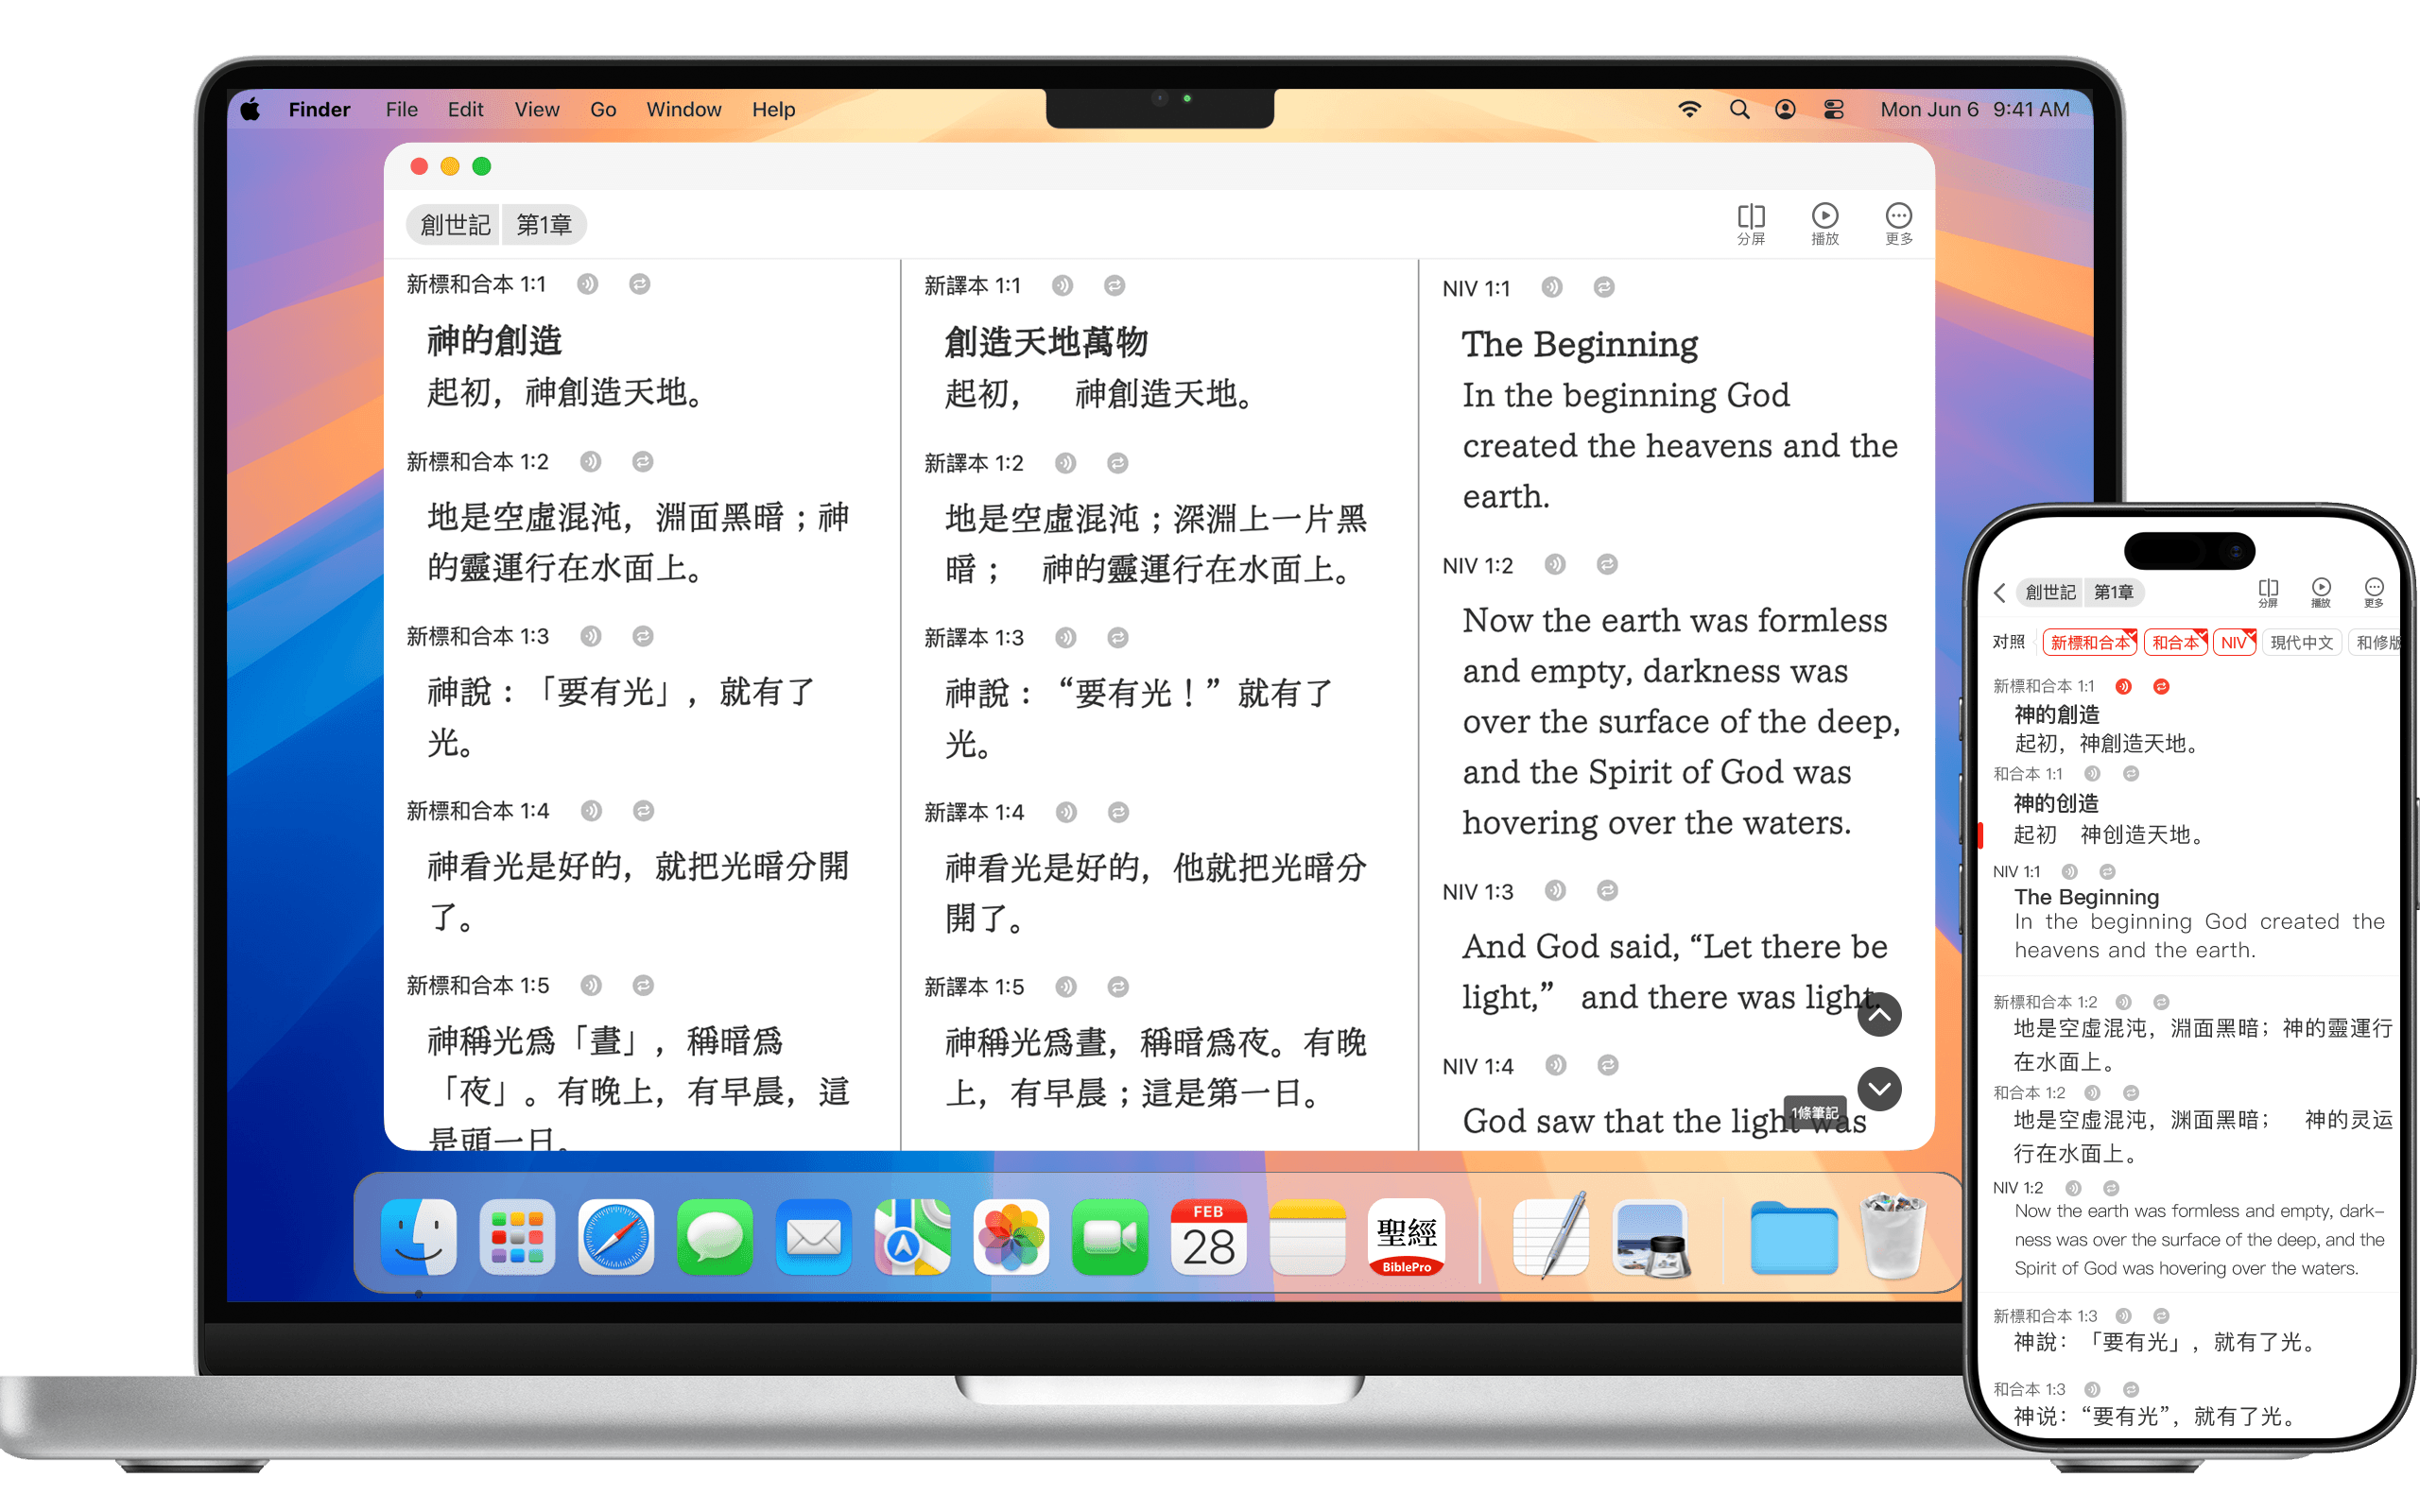Open Messages from the Dock
Viewport: 2420px width, 1512px height.
pyautogui.click(x=715, y=1239)
